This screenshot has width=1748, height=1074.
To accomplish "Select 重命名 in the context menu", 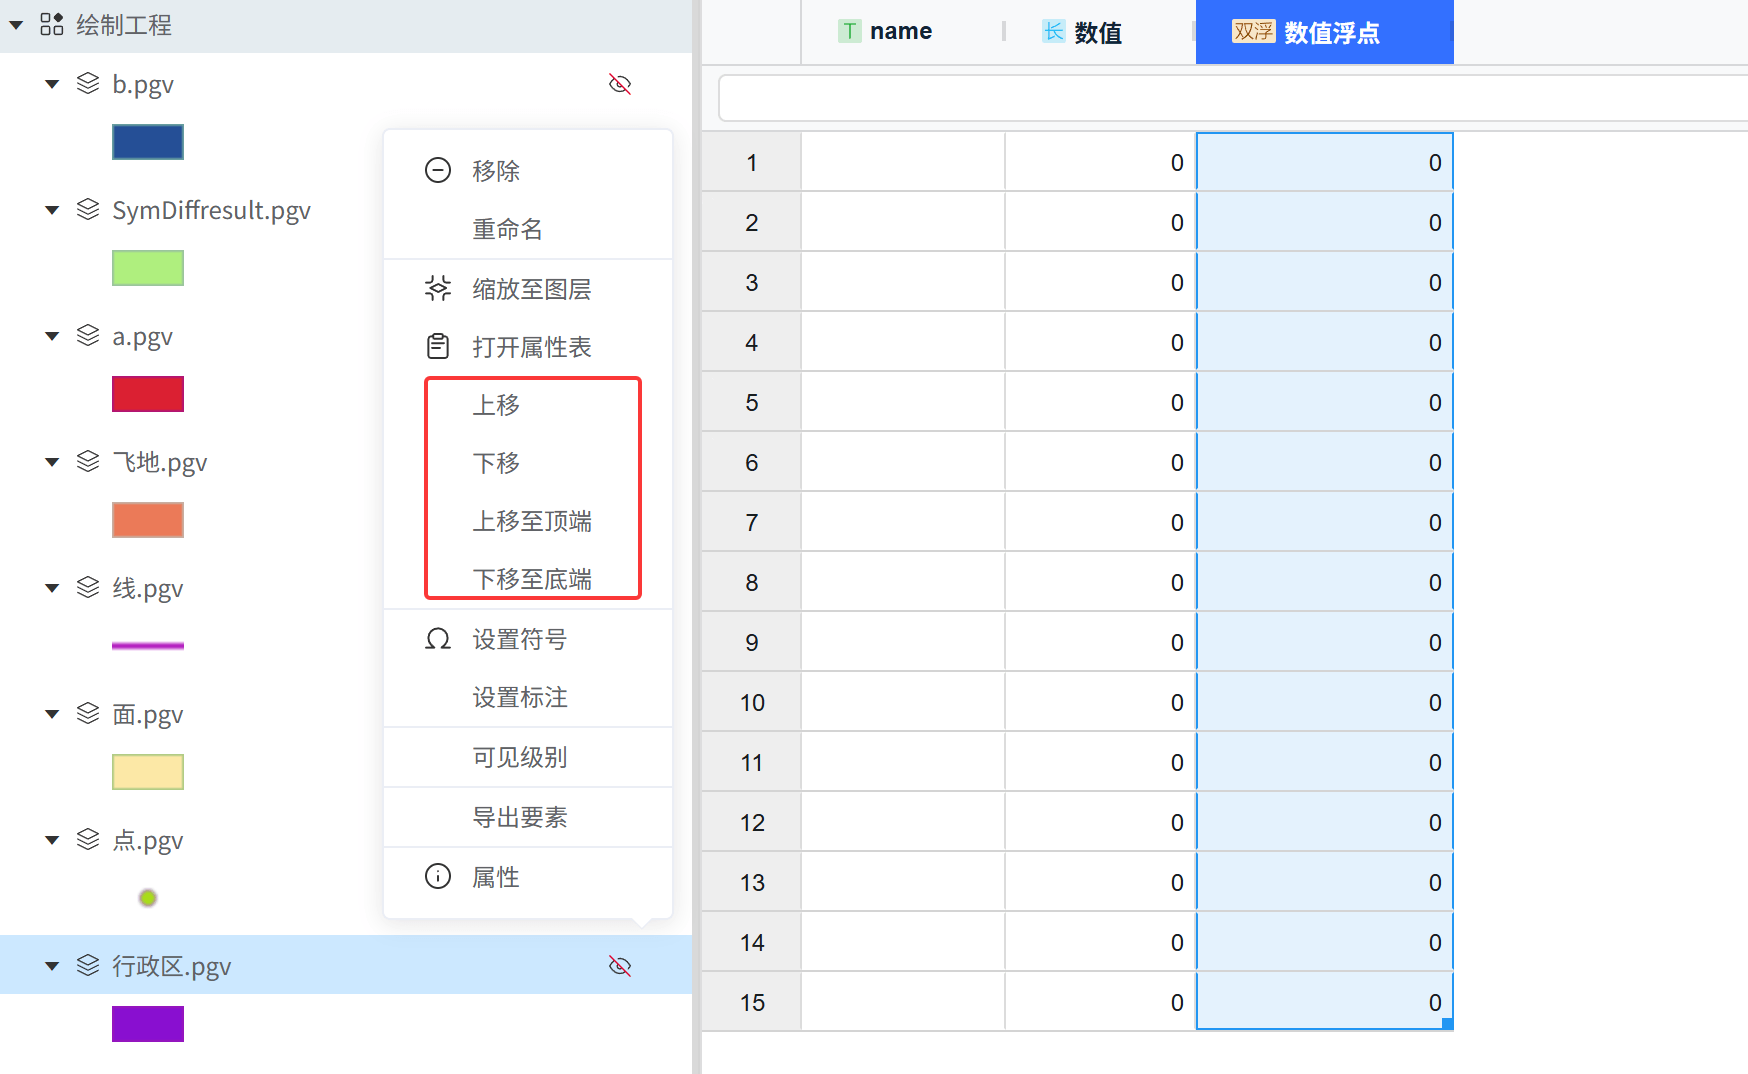I will 507,229.
